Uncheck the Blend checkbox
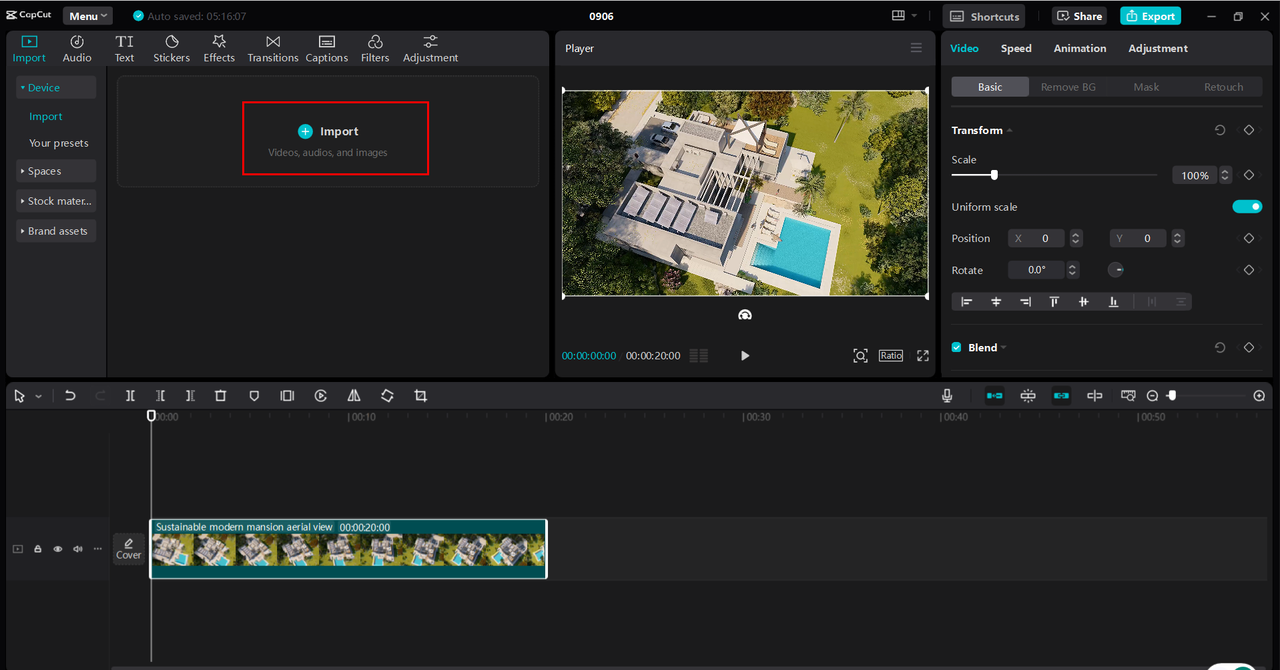The height and width of the screenshot is (670, 1280). 957,348
